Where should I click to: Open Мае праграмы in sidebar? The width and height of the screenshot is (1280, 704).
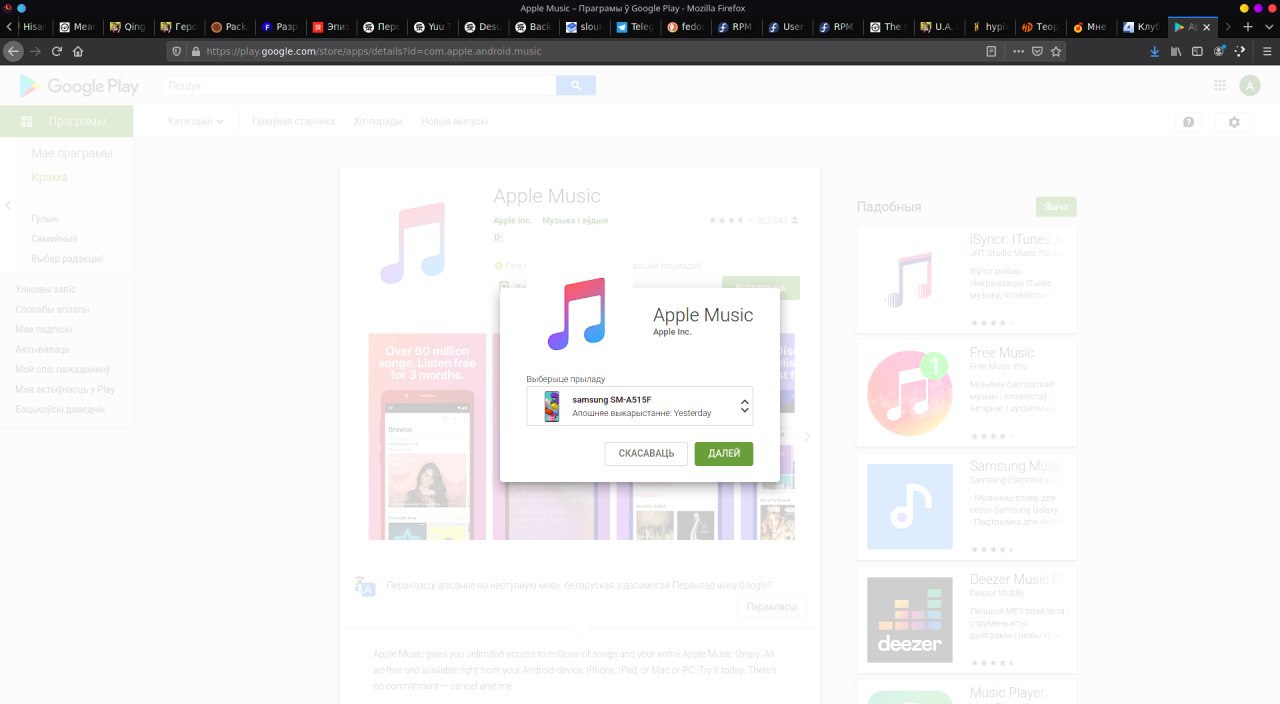coord(72,153)
